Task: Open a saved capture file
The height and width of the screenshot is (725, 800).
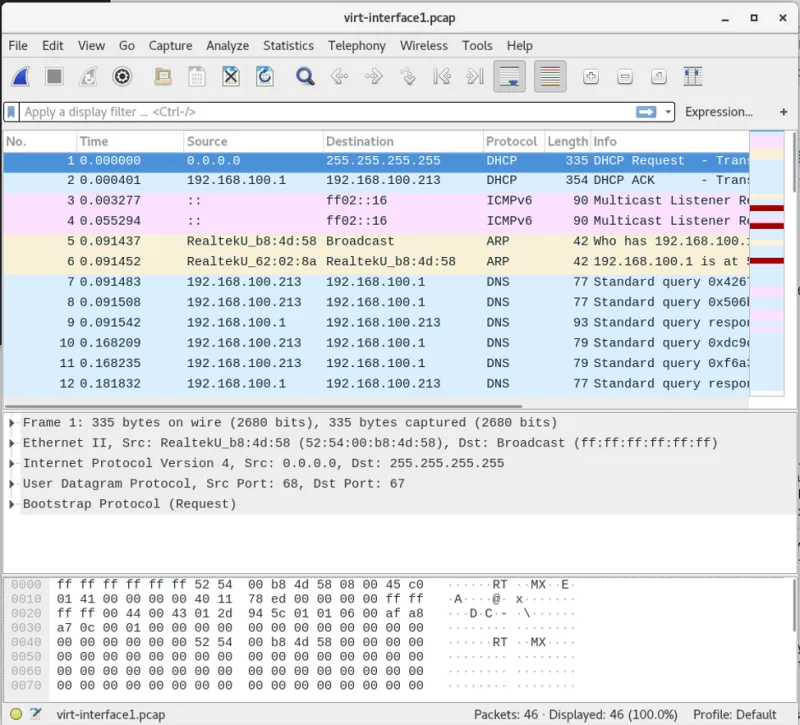Action: [x=160, y=76]
